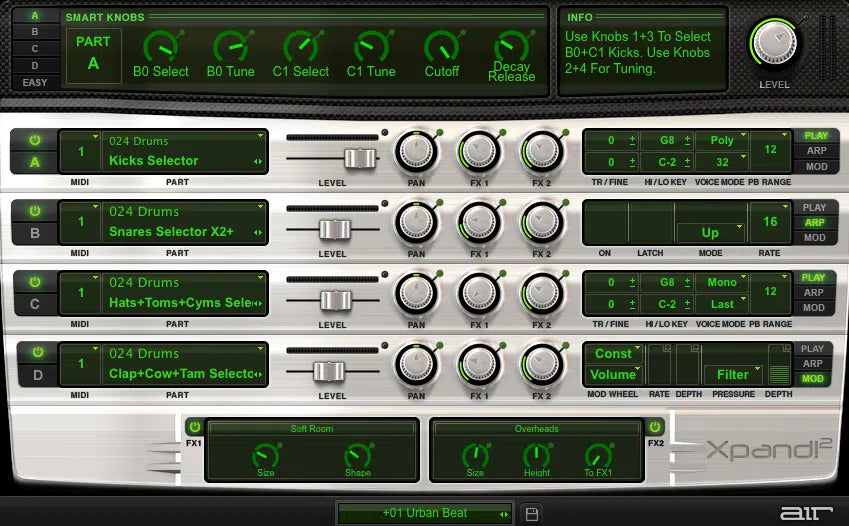849x526 pixels.
Task: Open Part A Poly voice mode dropdown
Action: 721,141
